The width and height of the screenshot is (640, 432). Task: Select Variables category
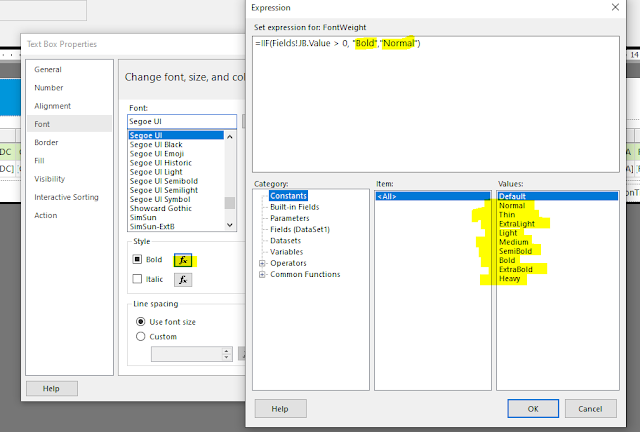287,252
